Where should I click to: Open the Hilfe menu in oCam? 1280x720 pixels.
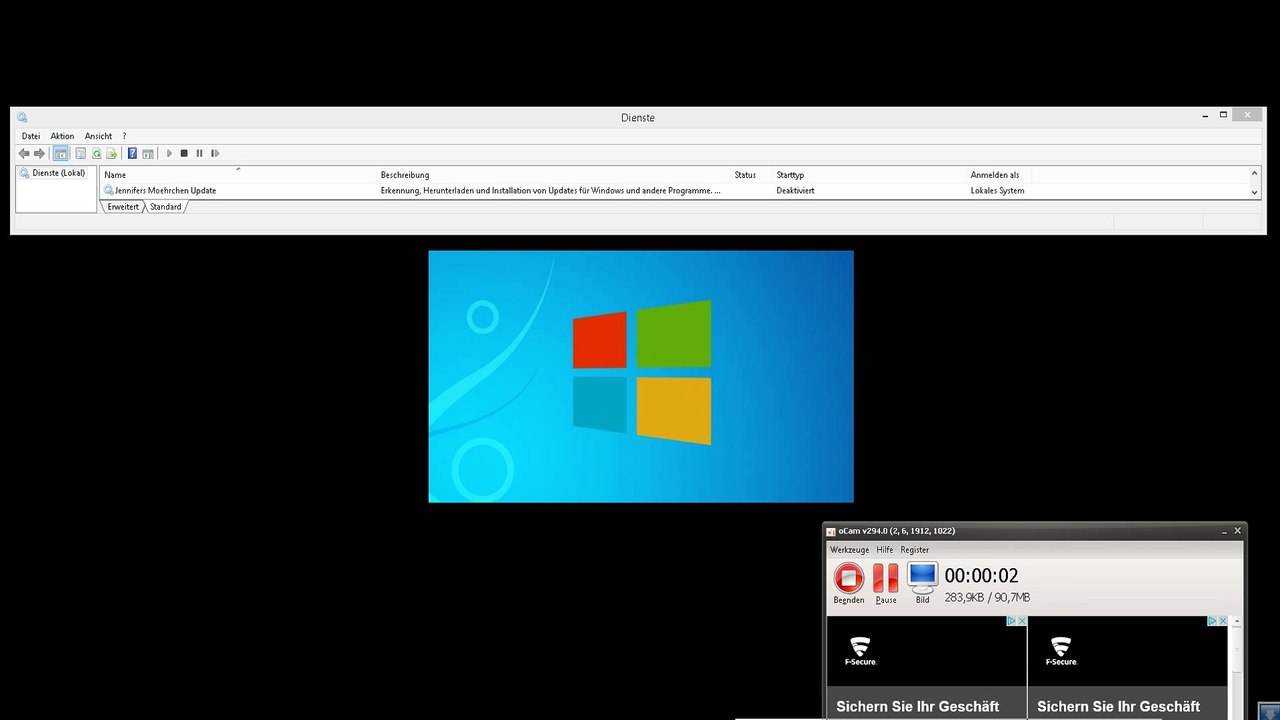tap(885, 550)
